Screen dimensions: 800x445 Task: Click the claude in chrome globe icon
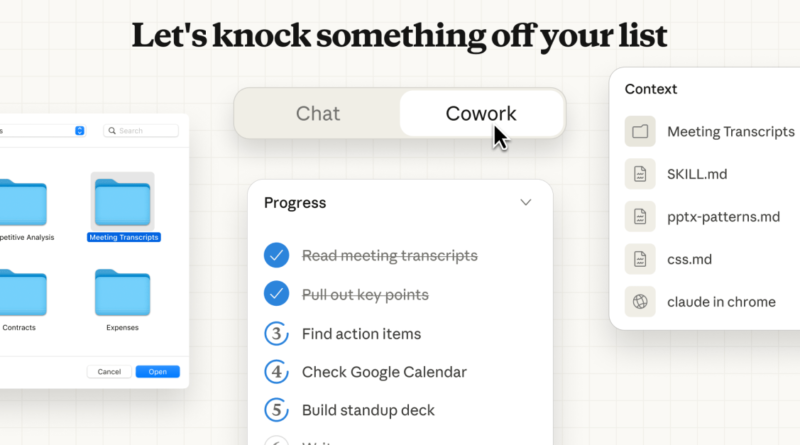click(x=640, y=302)
